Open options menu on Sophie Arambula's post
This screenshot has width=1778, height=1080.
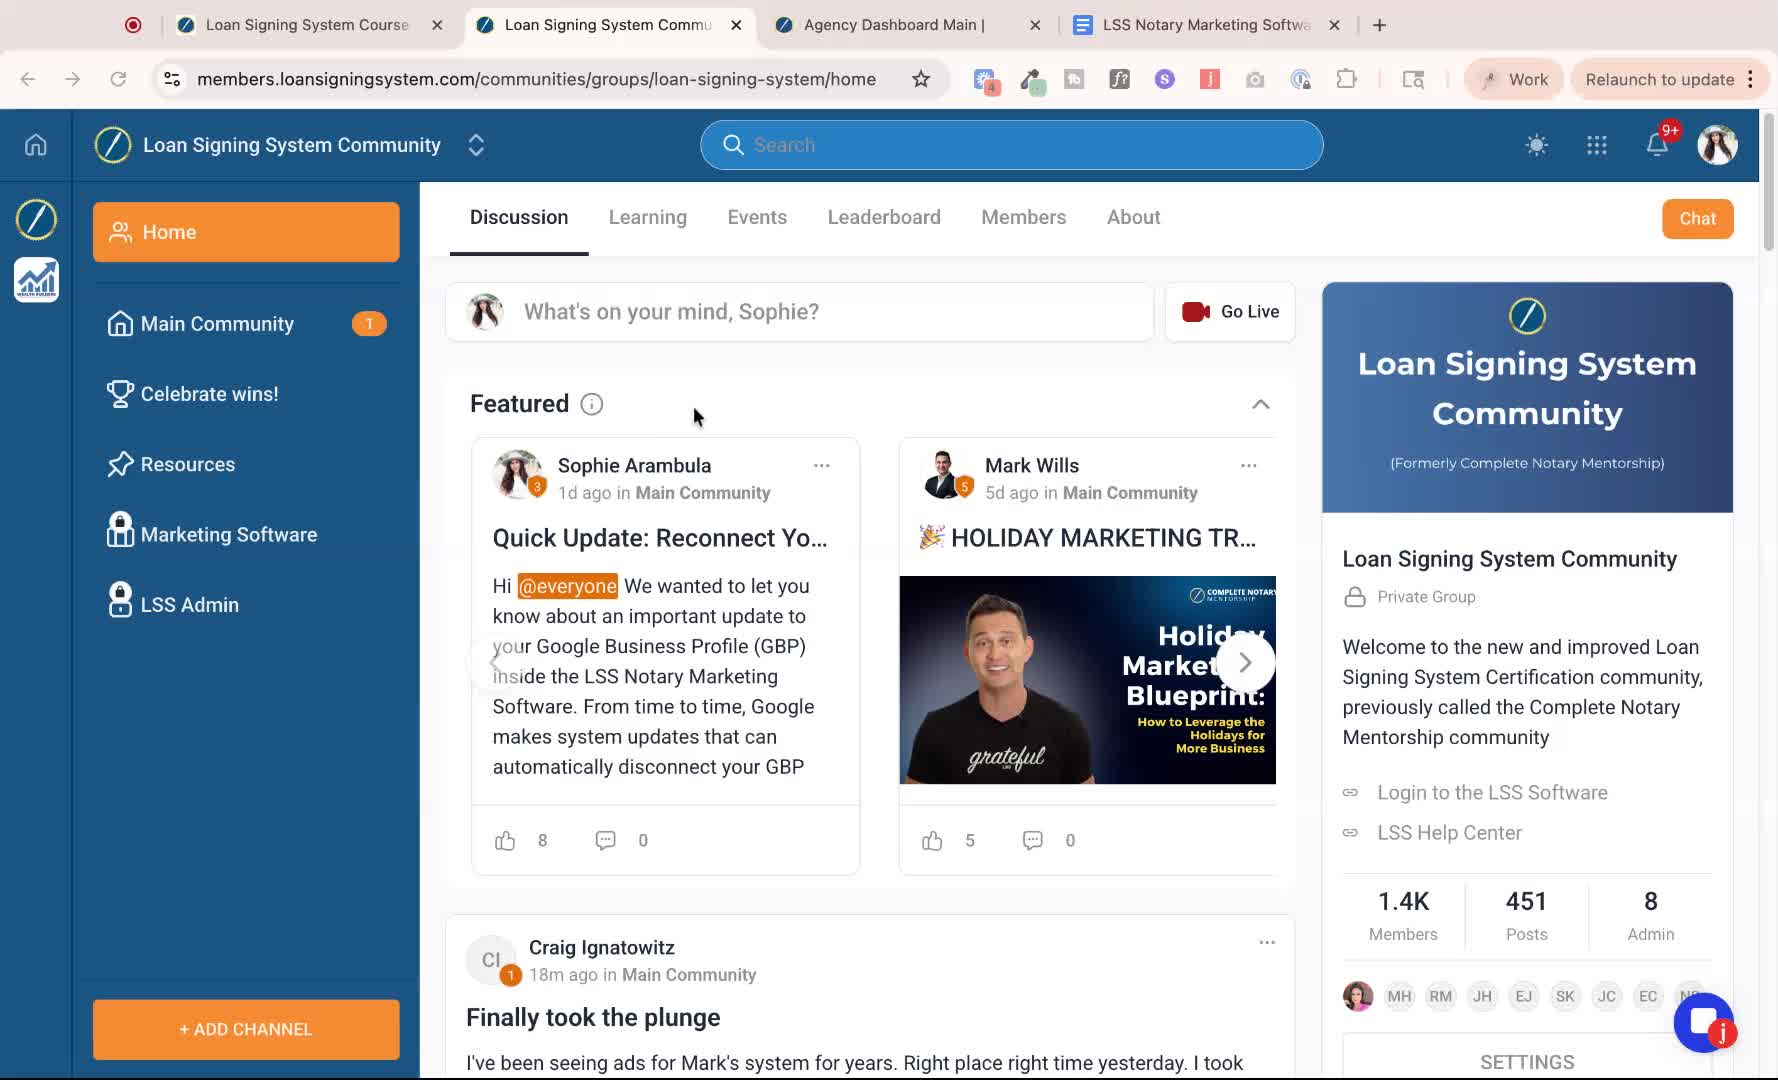821,466
